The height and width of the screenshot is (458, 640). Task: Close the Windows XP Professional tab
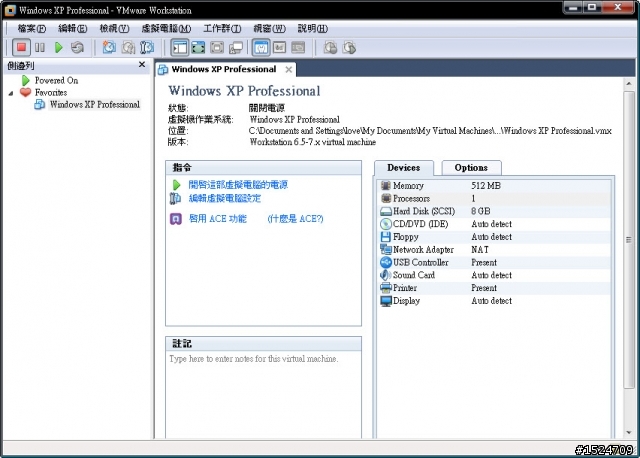(x=289, y=70)
